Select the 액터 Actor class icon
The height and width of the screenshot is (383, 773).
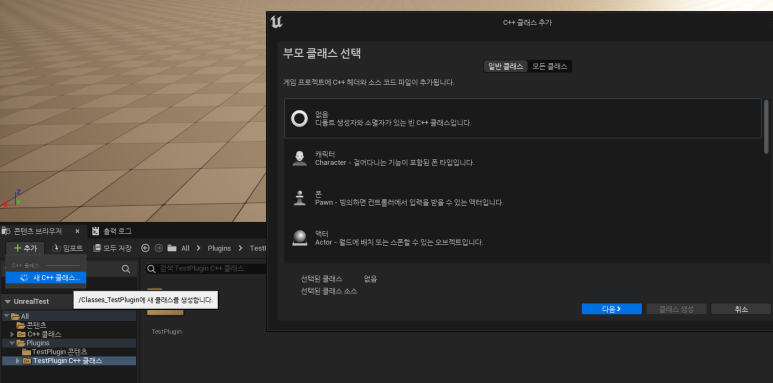pyautogui.click(x=299, y=238)
